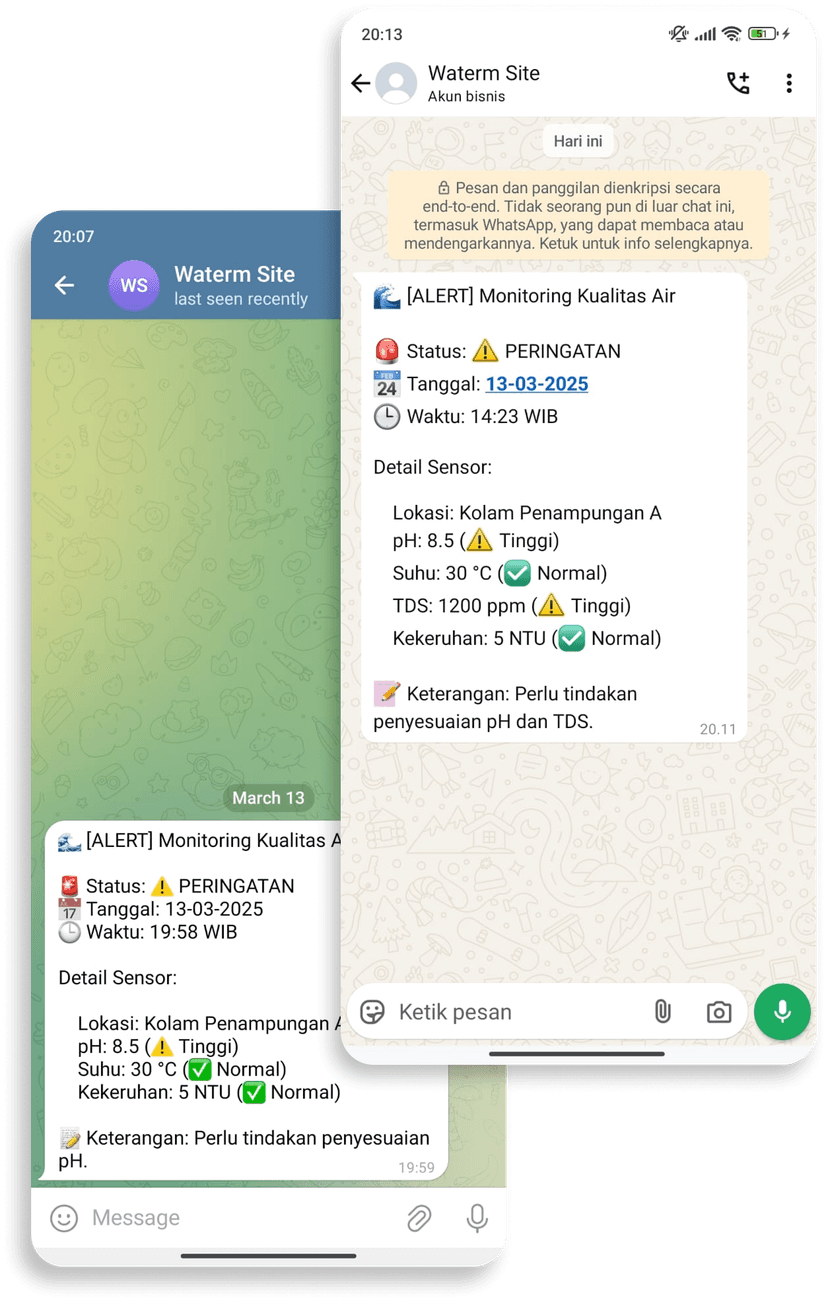Open Waterm Site WhatsApp profile picture
Image resolution: width=828 pixels, height=1301 pixels.
point(396,84)
